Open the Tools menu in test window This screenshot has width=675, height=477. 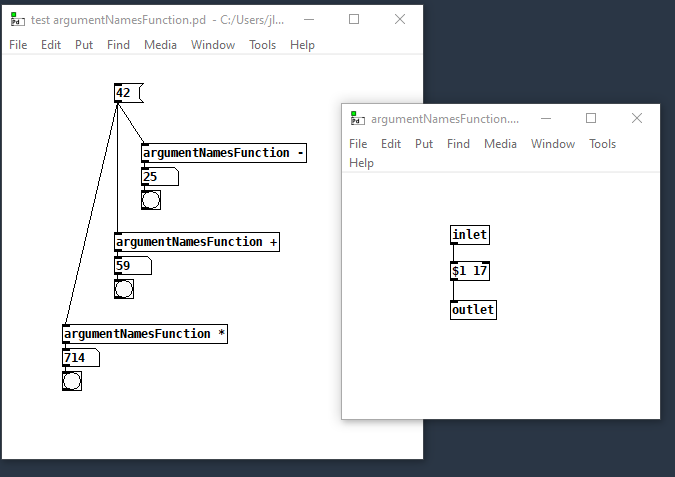click(x=262, y=45)
